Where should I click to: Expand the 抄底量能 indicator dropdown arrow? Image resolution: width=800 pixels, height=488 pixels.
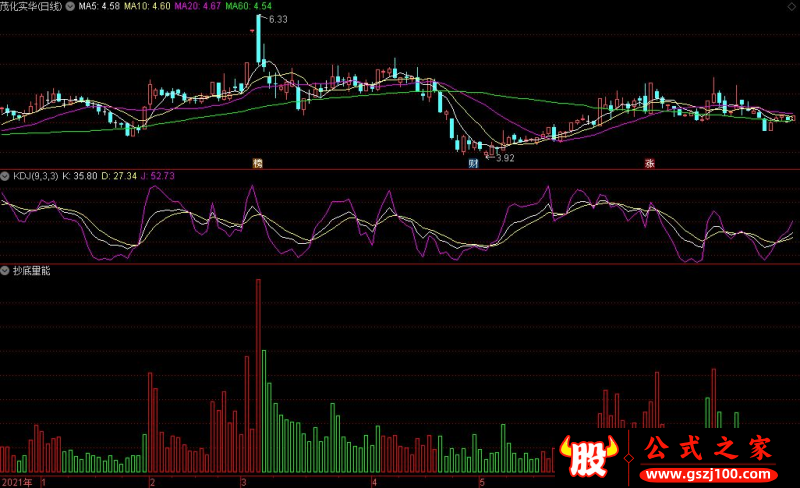point(5,271)
